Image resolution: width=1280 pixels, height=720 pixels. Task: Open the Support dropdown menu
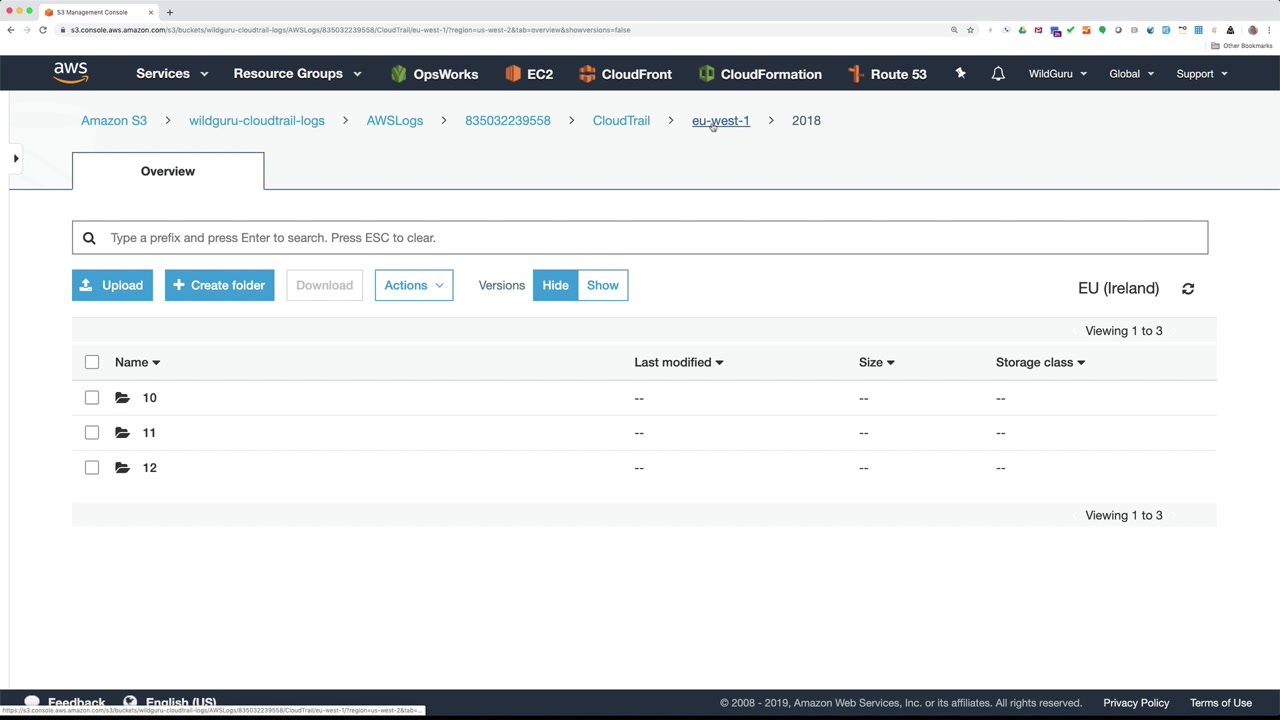point(1202,74)
